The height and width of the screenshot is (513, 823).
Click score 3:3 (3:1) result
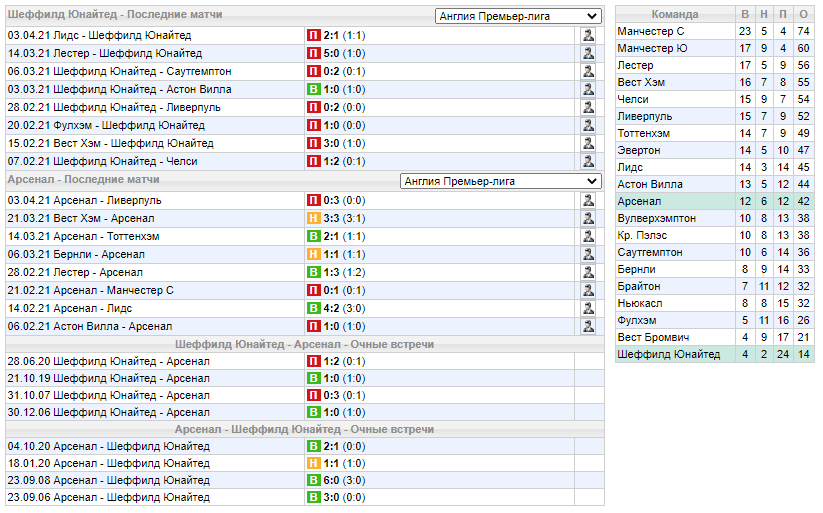[x=344, y=218]
